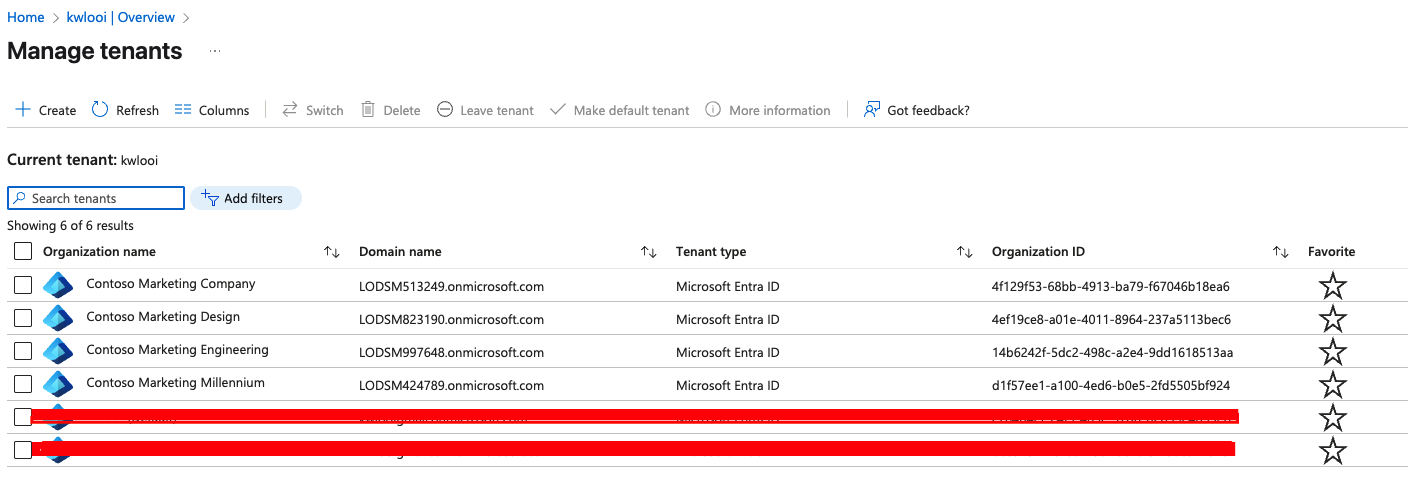Open the Columns chooser
This screenshot has height=487, width=1408.
point(212,110)
